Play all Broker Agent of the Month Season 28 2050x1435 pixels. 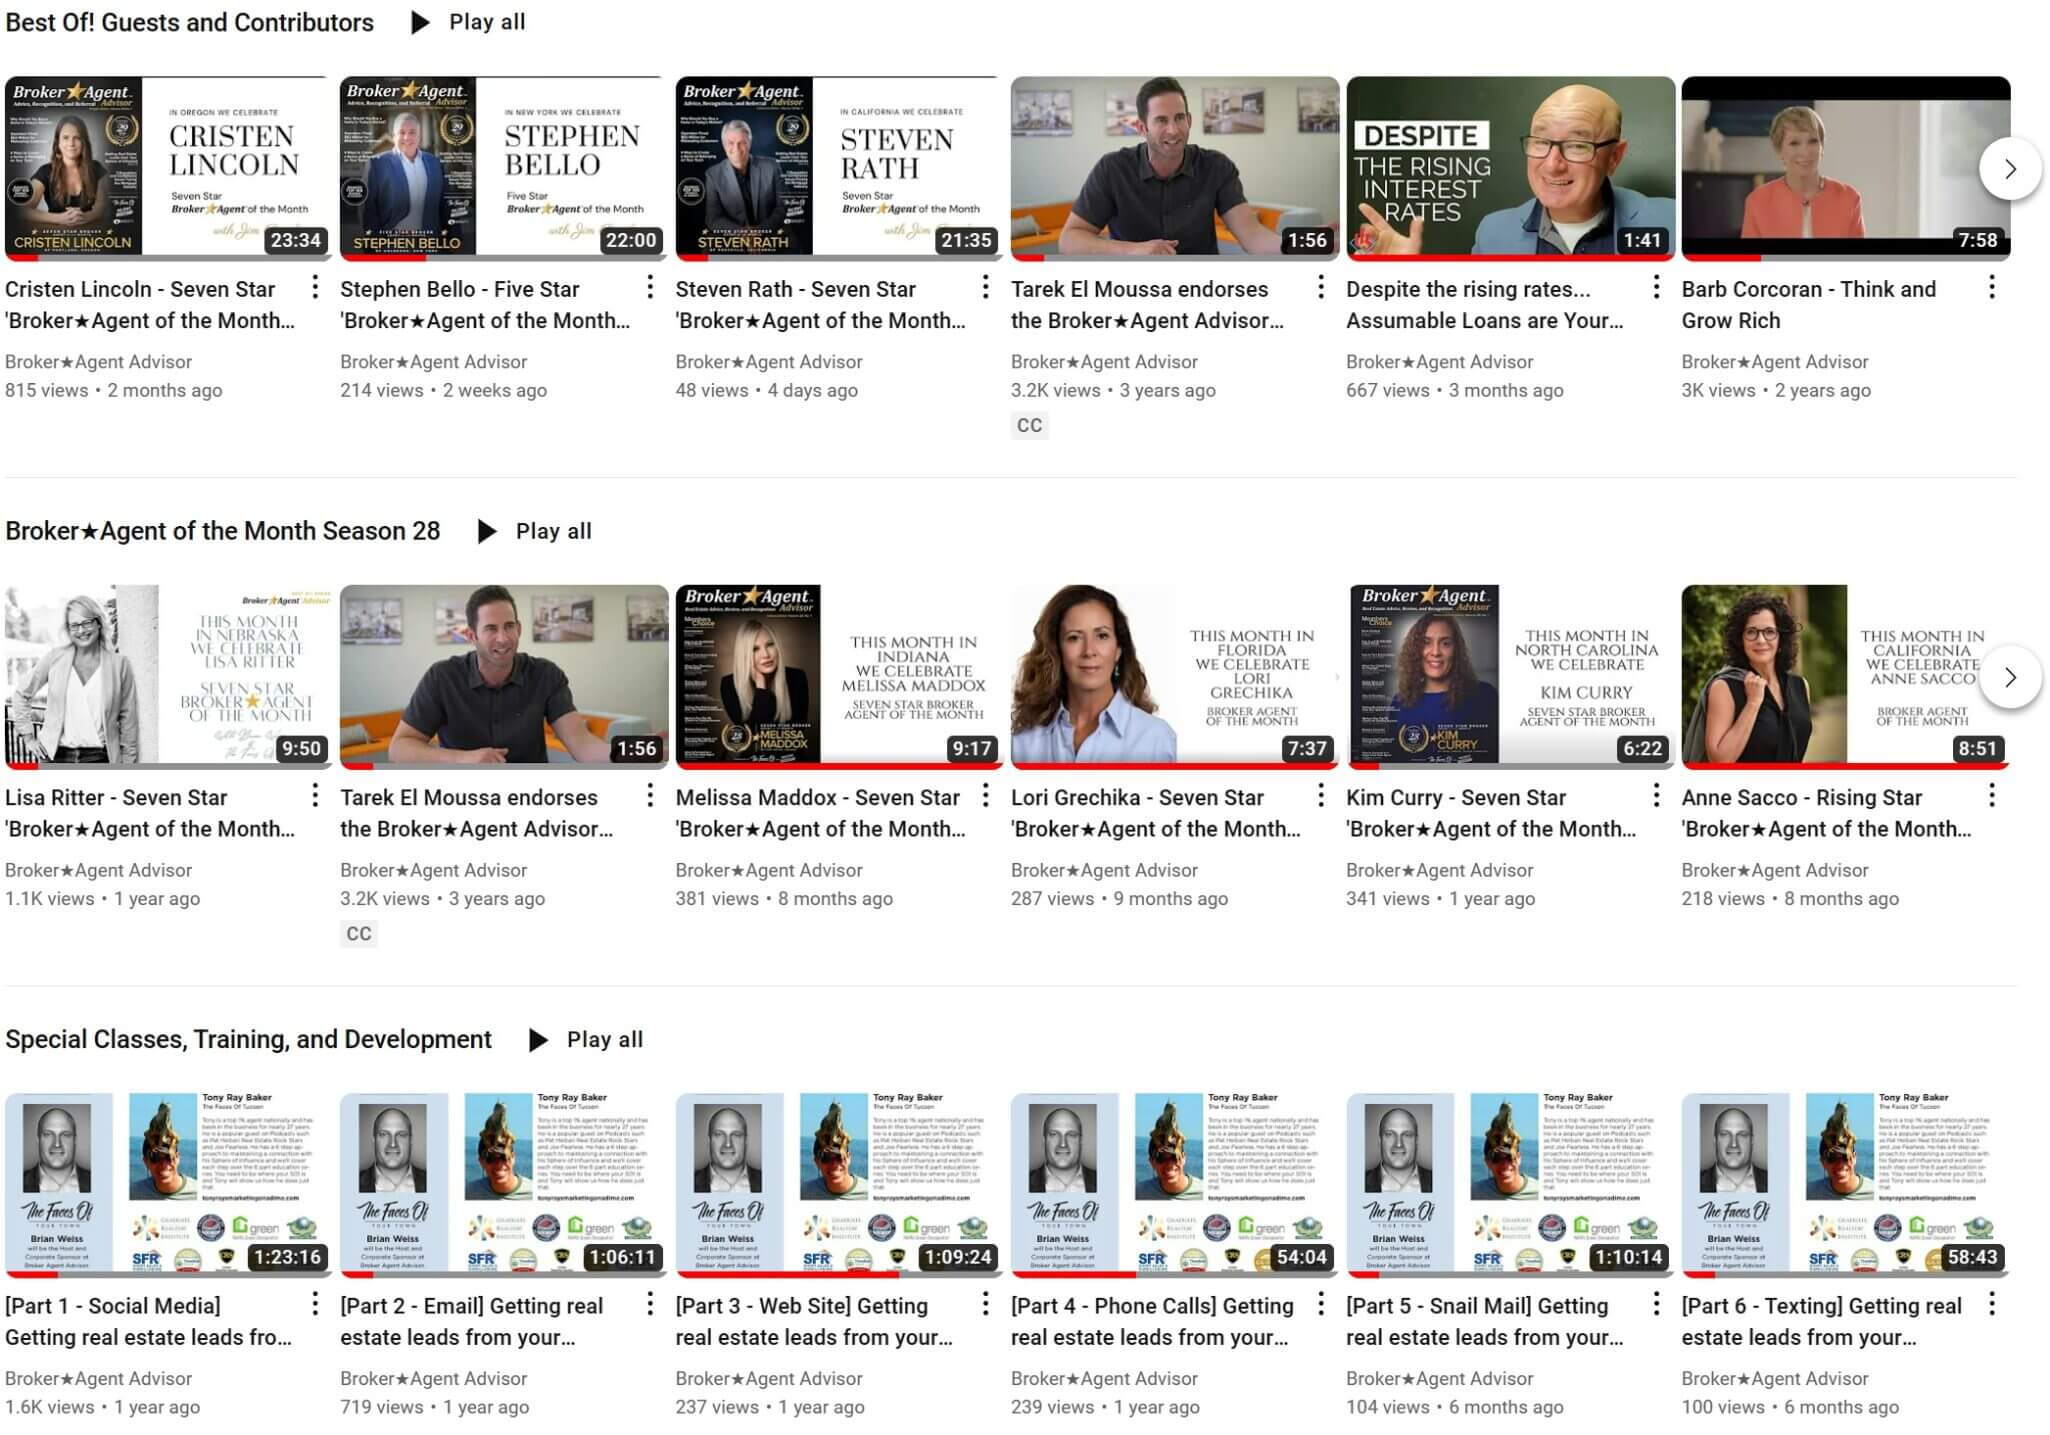[x=534, y=531]
